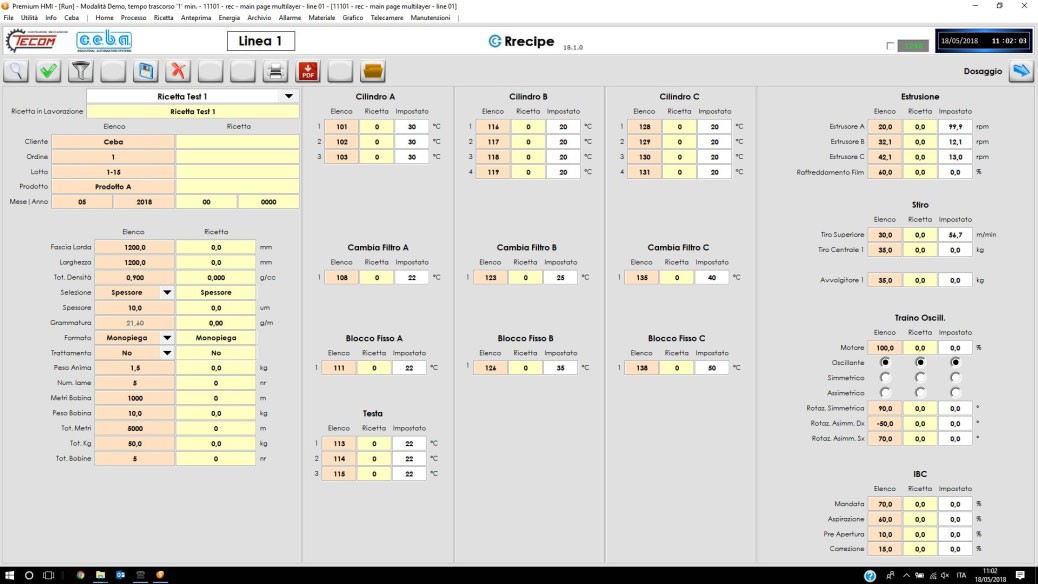Click Cilindro A row 1 Elenco value 101
The height and width of the screenshot is (584, 1038).
point(342,126)
